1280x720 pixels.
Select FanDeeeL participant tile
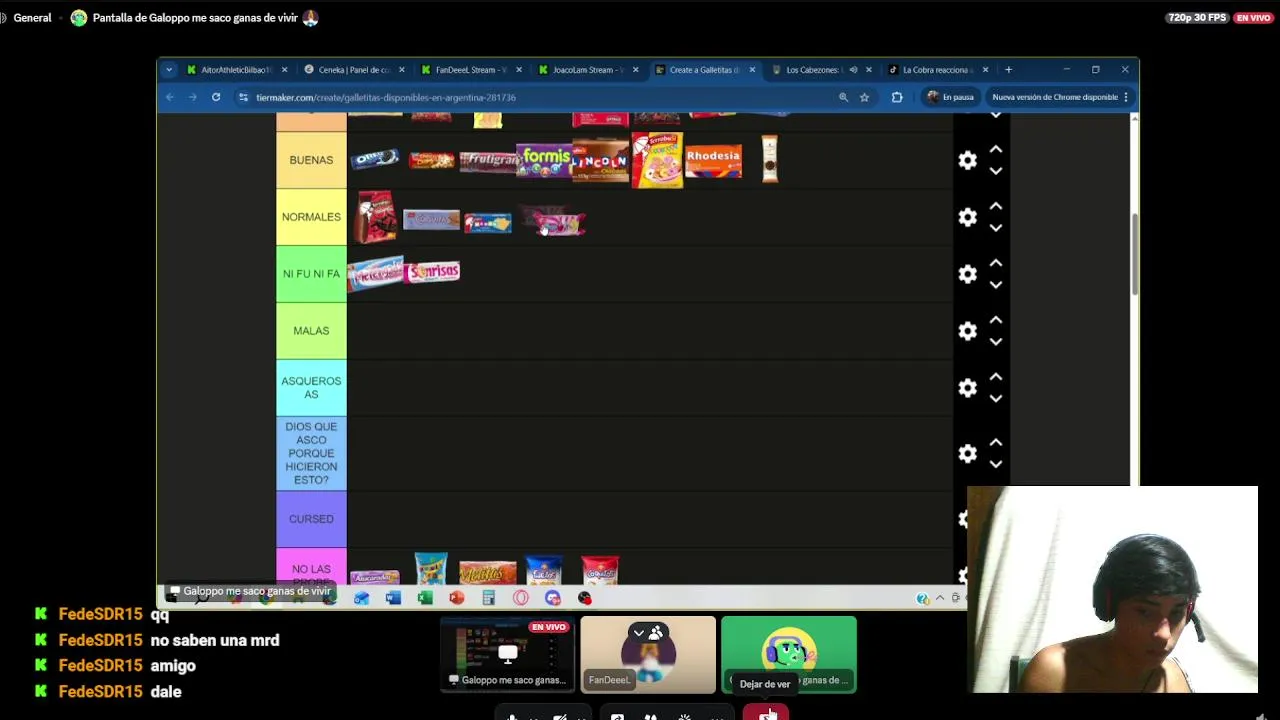tap(648, 655)
